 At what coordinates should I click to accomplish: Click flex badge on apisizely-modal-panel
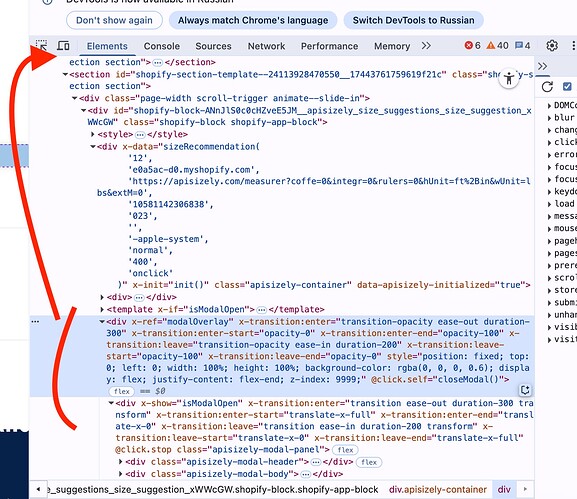(345, 450)
